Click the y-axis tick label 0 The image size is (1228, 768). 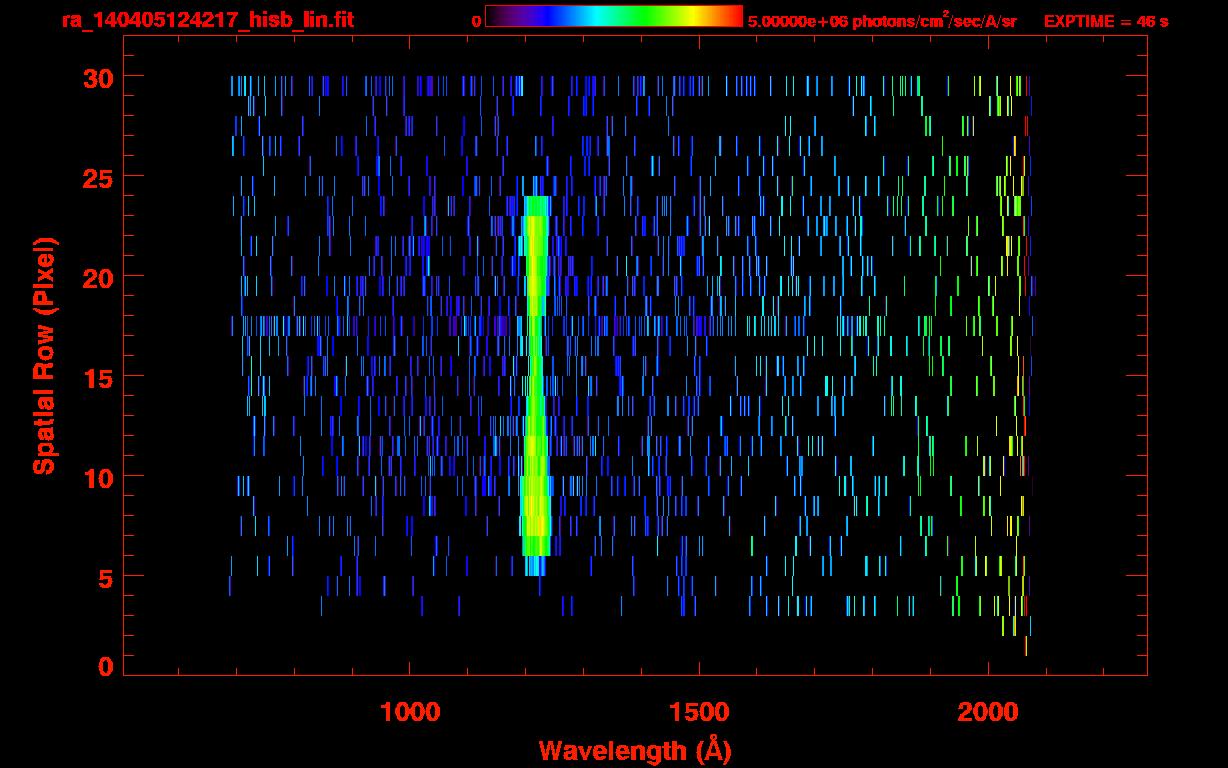(106, 667)
